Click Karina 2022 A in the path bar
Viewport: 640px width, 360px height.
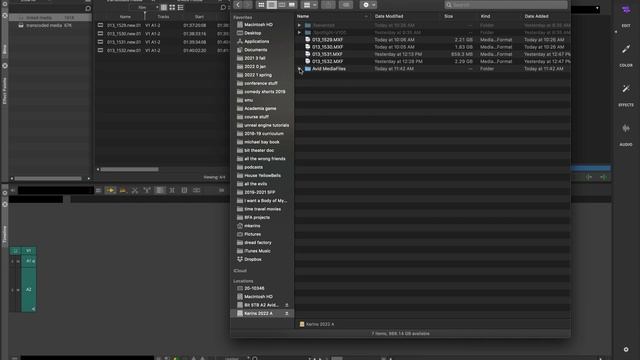317,324
